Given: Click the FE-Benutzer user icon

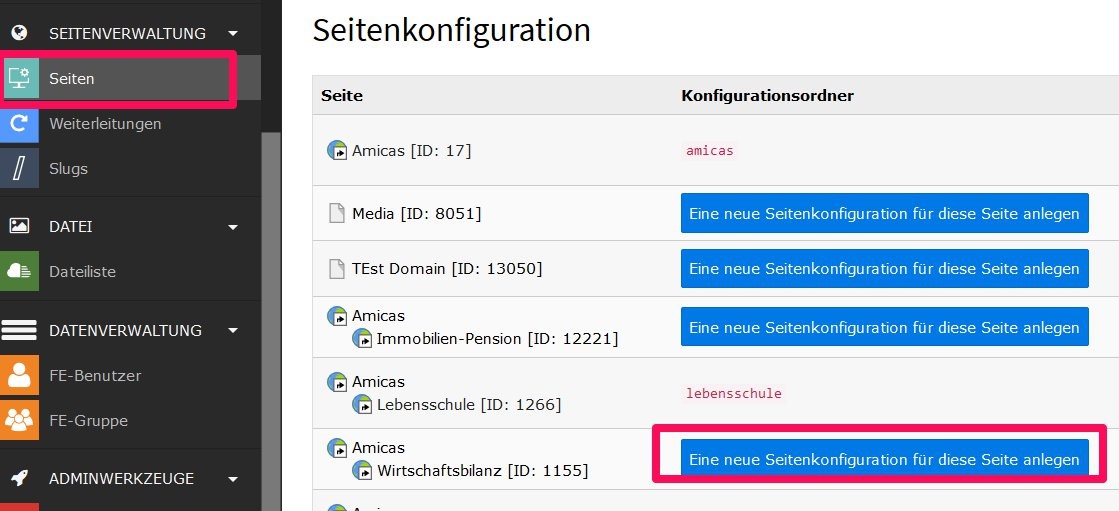Looking at the screenshot, I should coord(19,375).
